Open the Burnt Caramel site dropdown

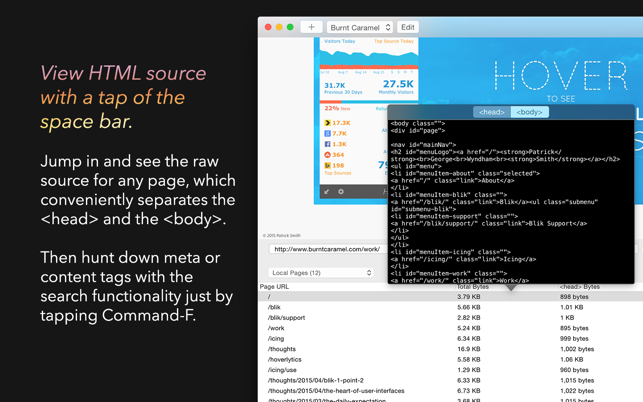point(360,27)
